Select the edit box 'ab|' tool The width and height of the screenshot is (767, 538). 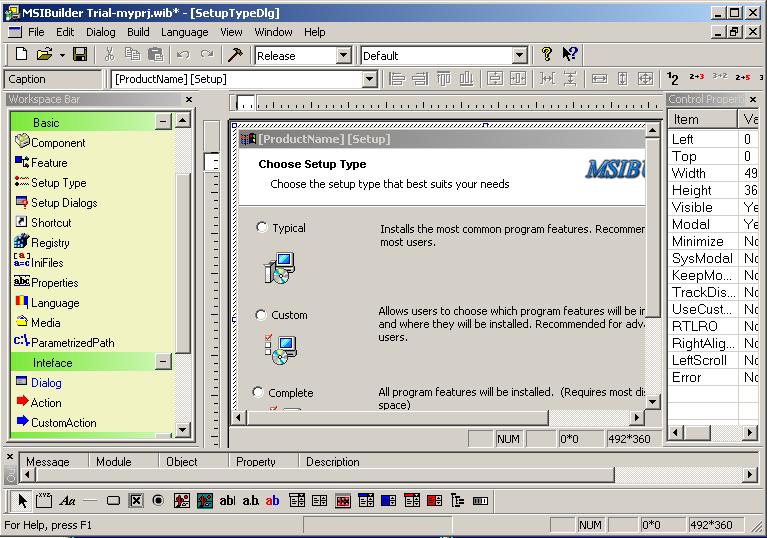tap(227, 500)
